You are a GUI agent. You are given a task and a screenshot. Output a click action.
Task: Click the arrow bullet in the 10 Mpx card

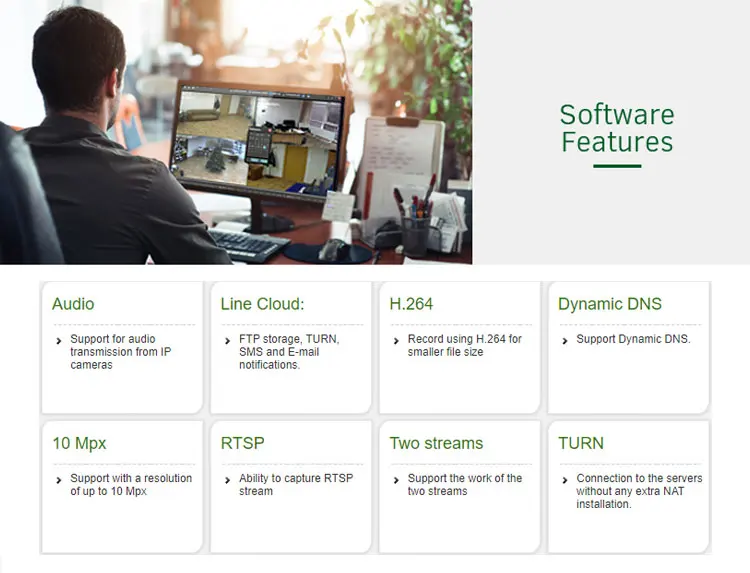point(59,479)
